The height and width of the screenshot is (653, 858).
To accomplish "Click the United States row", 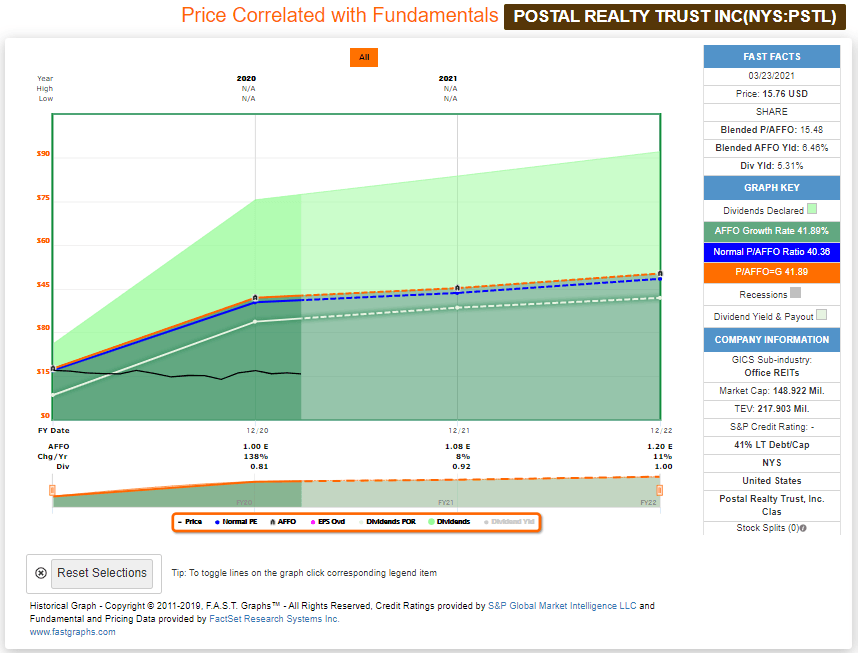I will (772, 481).
